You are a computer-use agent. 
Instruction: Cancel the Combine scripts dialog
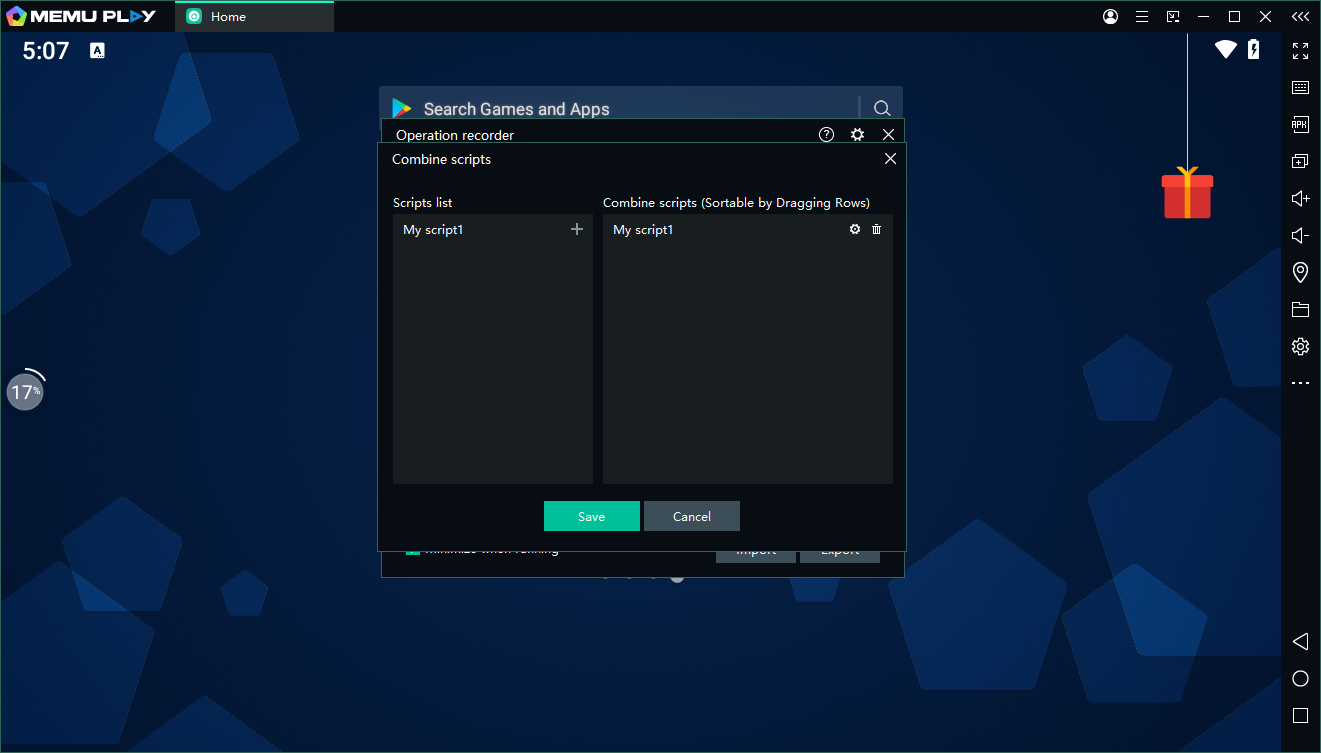(691, 516)
